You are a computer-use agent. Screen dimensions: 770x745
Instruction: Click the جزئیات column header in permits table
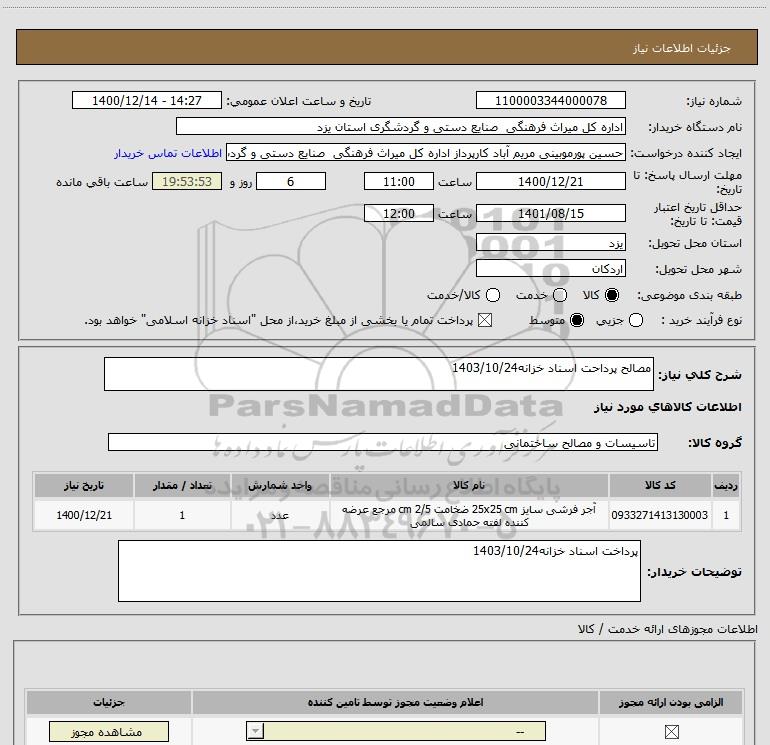(109, 703)
